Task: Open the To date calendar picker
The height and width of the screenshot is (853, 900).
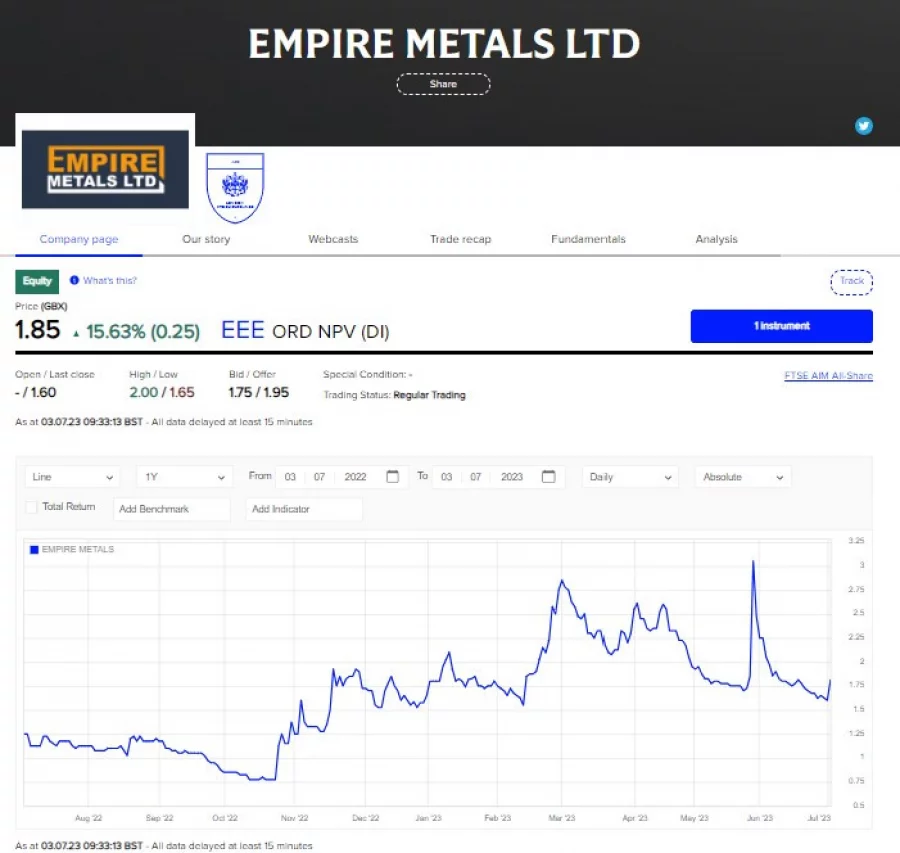Action: 549,476
